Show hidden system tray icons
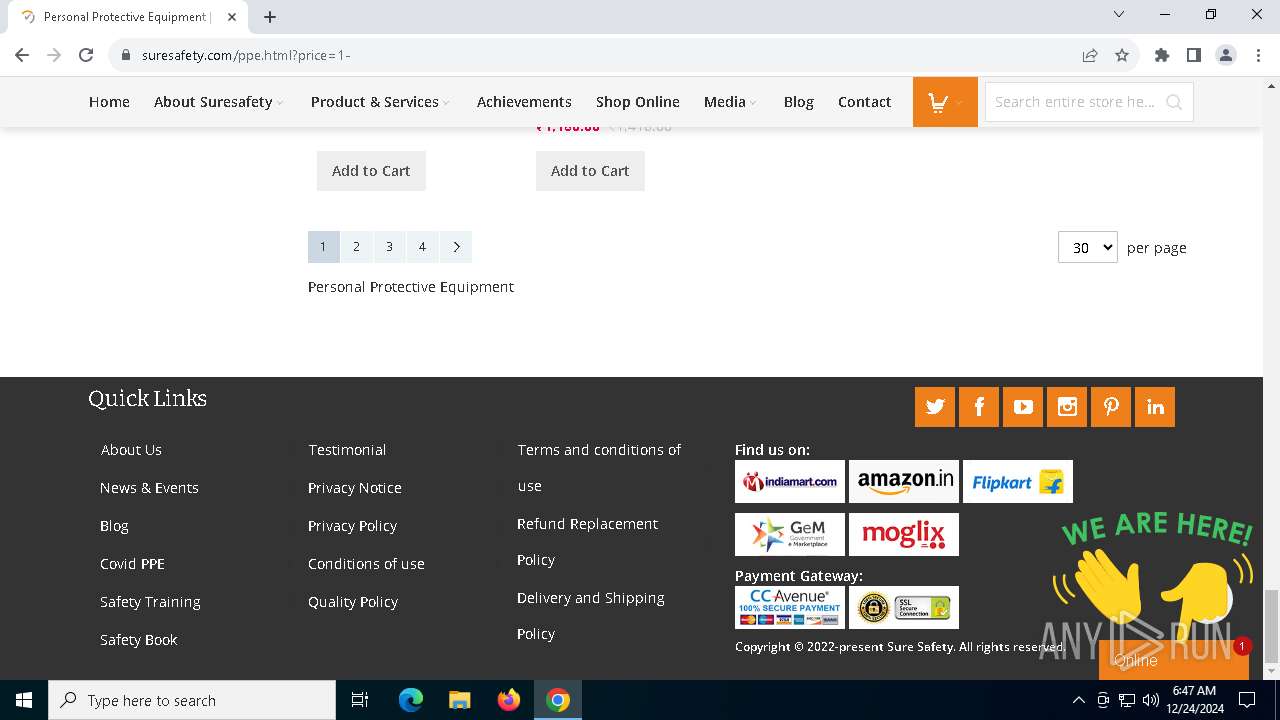This screenshot has height=720, width=1280. pyautogui.click(x=1078, y=700)
